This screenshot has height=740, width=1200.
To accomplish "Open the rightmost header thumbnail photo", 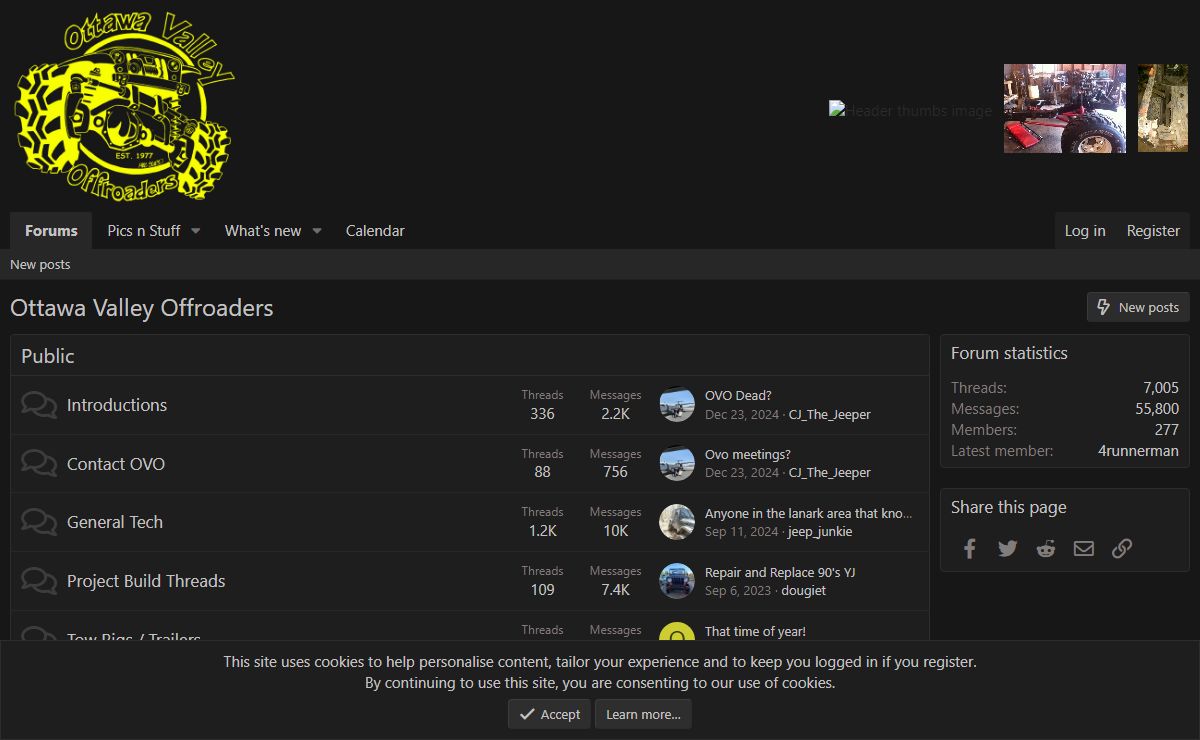I will [1163, 109].
